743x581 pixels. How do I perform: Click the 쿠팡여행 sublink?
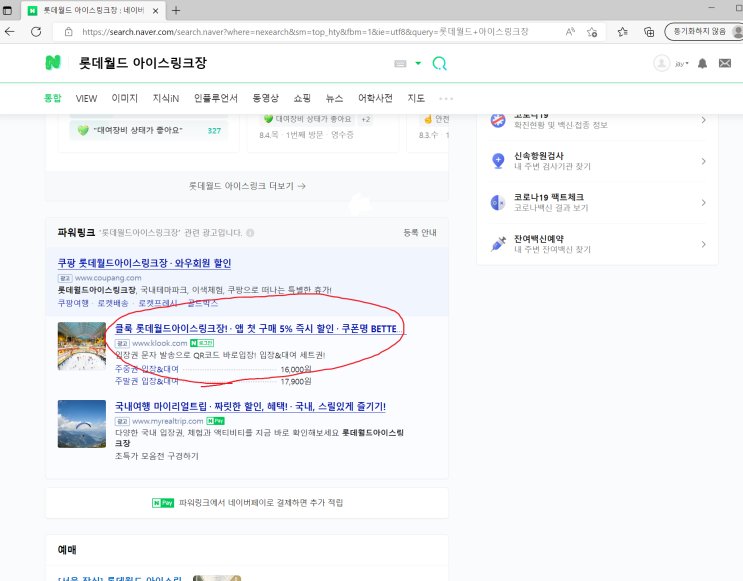tap(73, 303)
